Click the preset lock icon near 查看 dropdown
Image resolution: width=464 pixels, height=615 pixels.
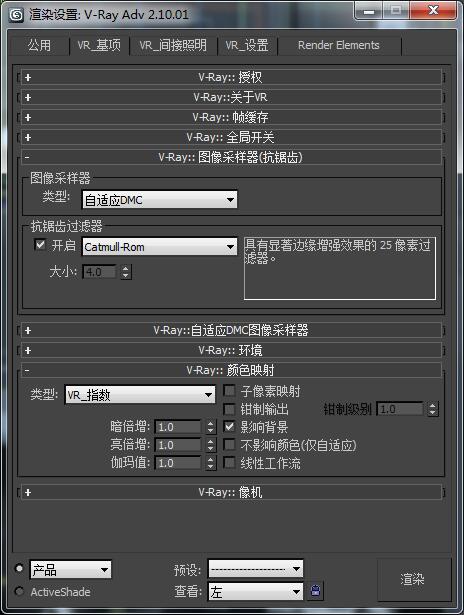tap(316, 590)
